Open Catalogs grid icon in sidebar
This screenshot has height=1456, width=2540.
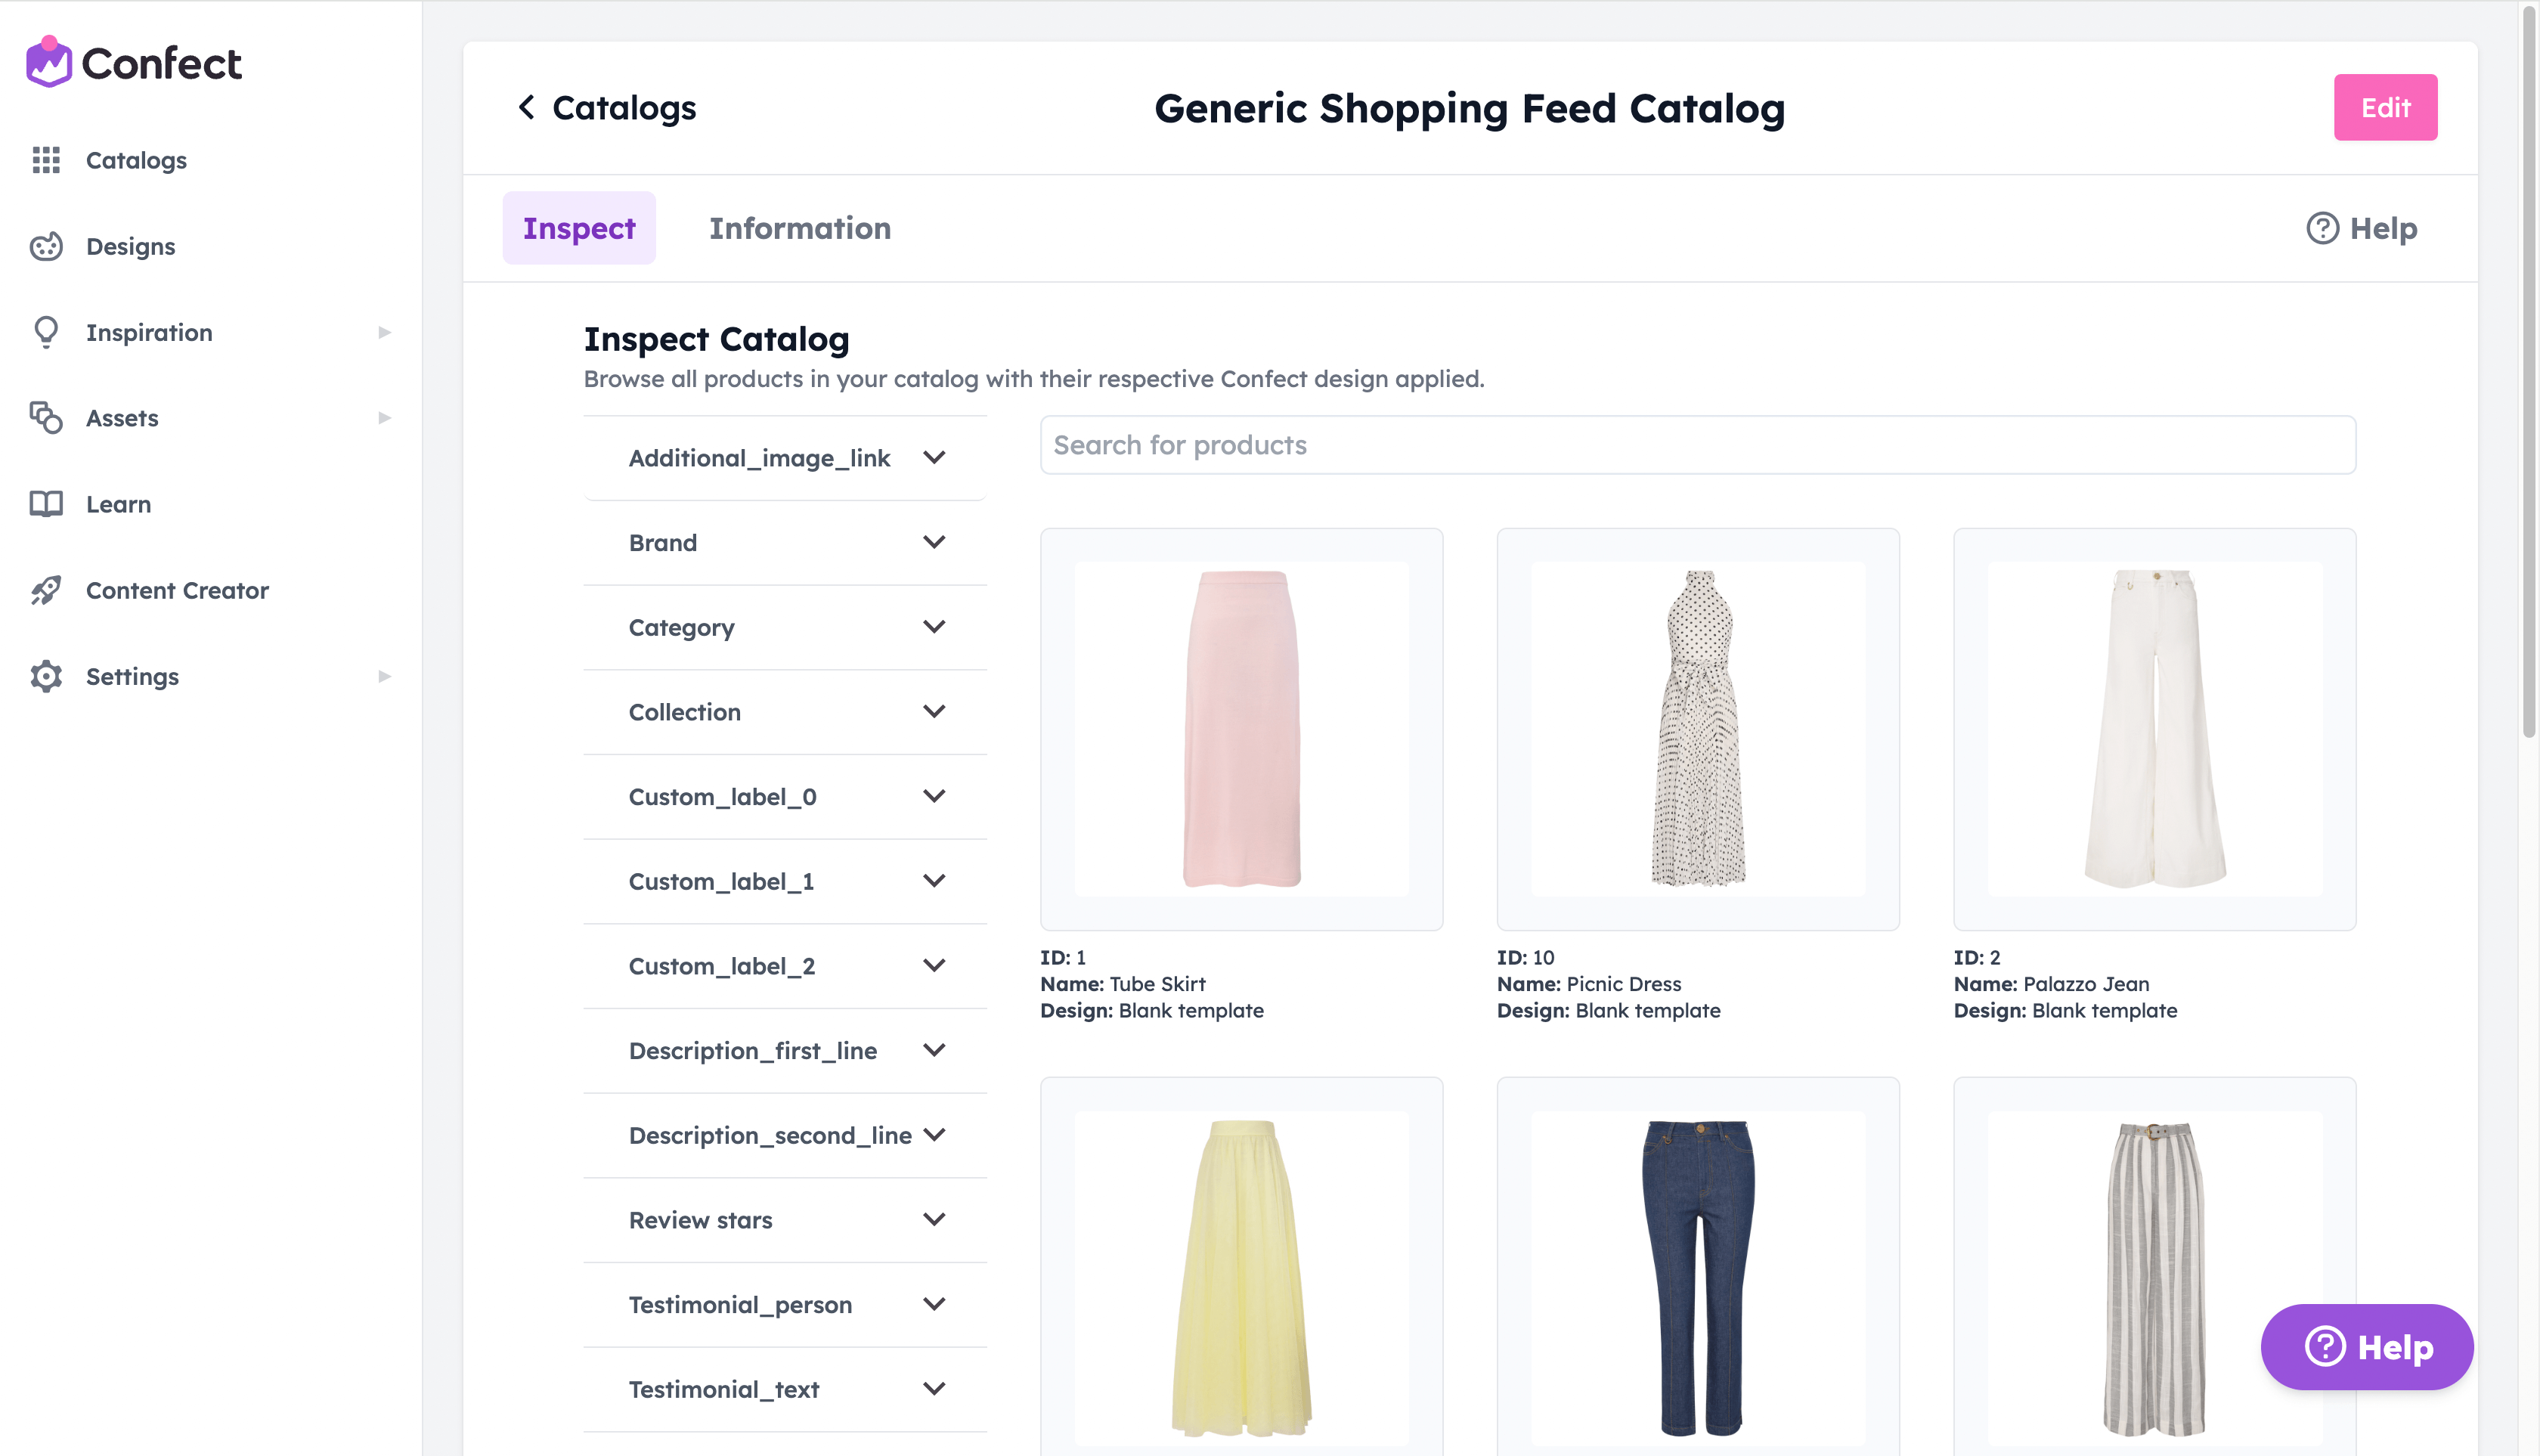(46, 160)
